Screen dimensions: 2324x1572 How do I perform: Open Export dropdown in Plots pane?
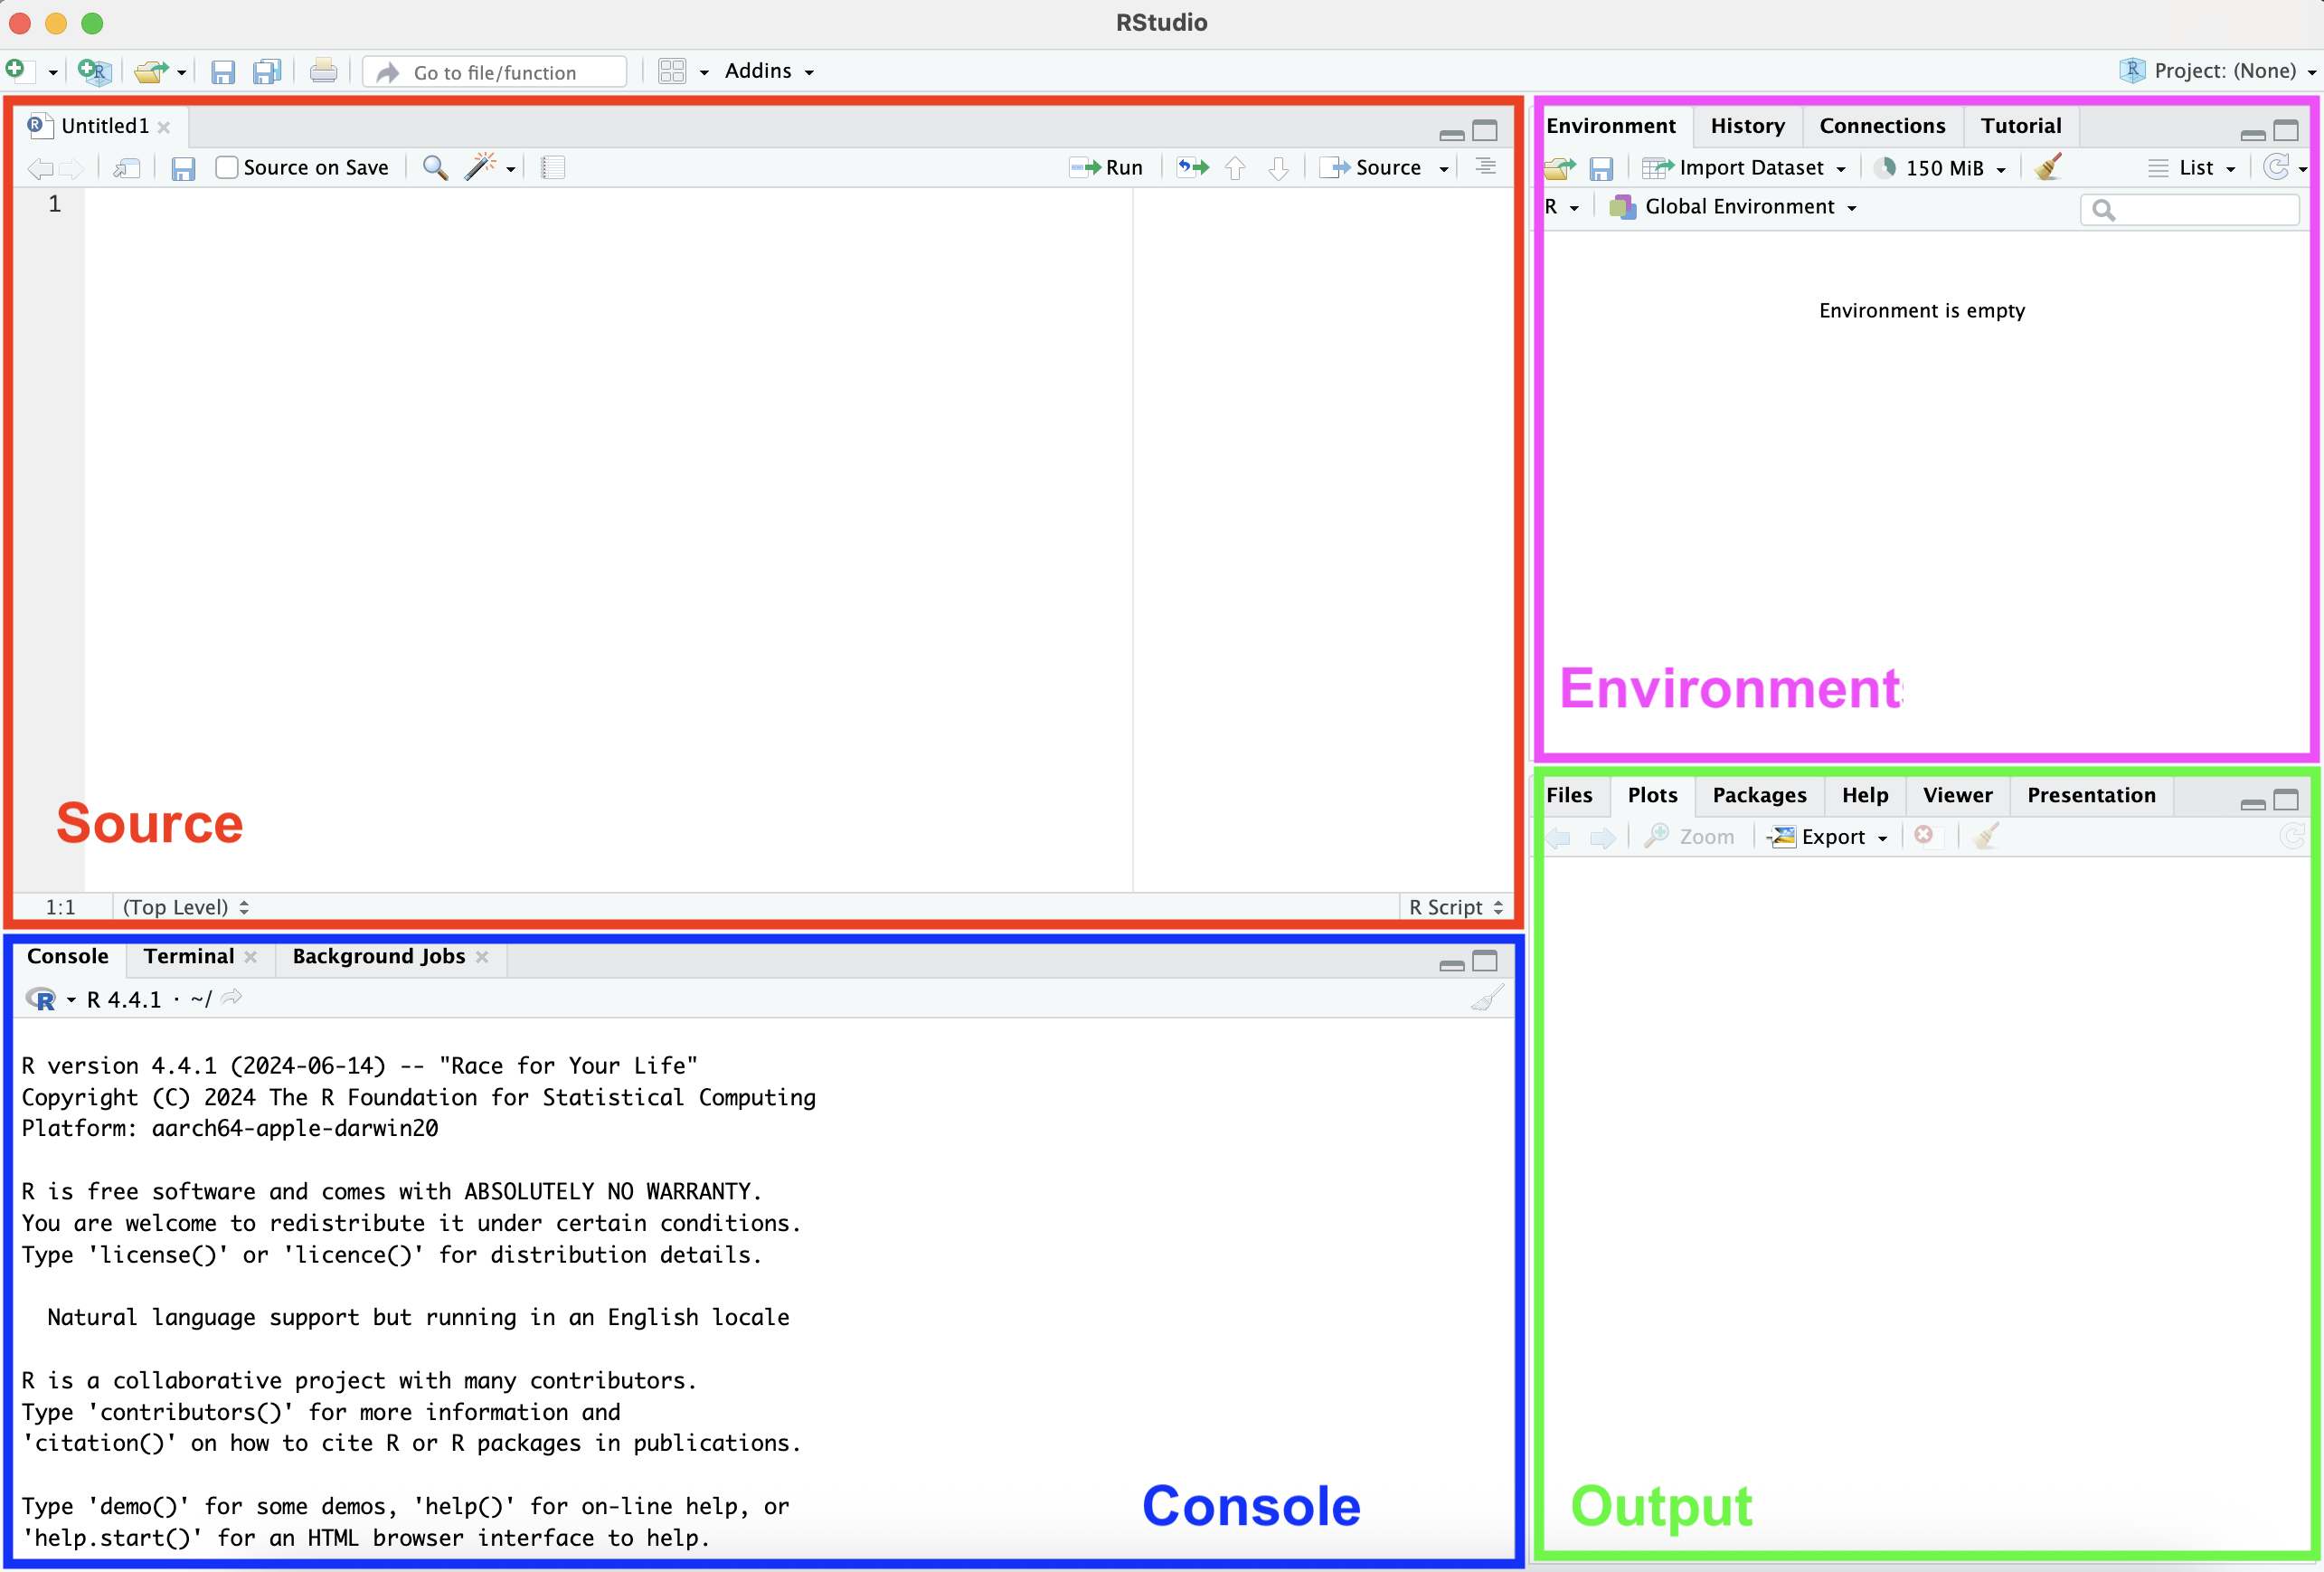[x=1828, y=837]
